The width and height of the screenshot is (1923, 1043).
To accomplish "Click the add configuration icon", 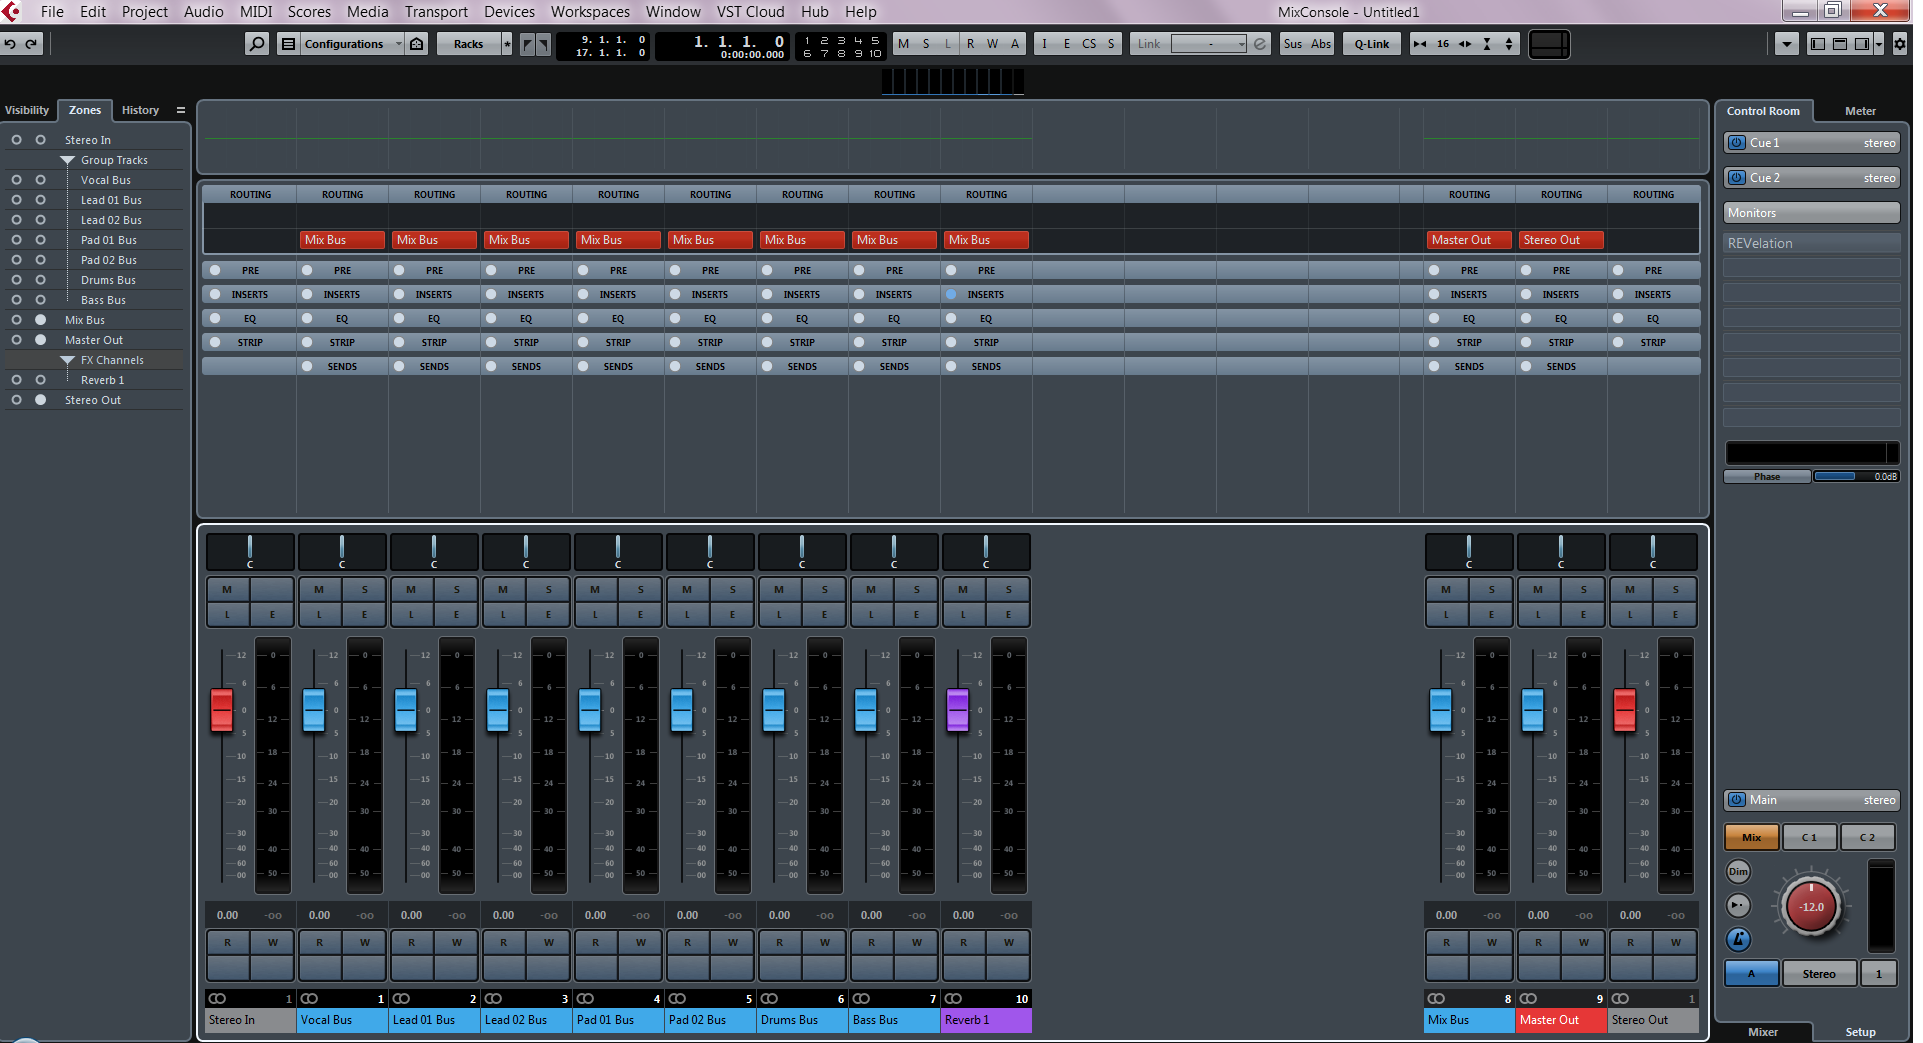I will (417, 44).
